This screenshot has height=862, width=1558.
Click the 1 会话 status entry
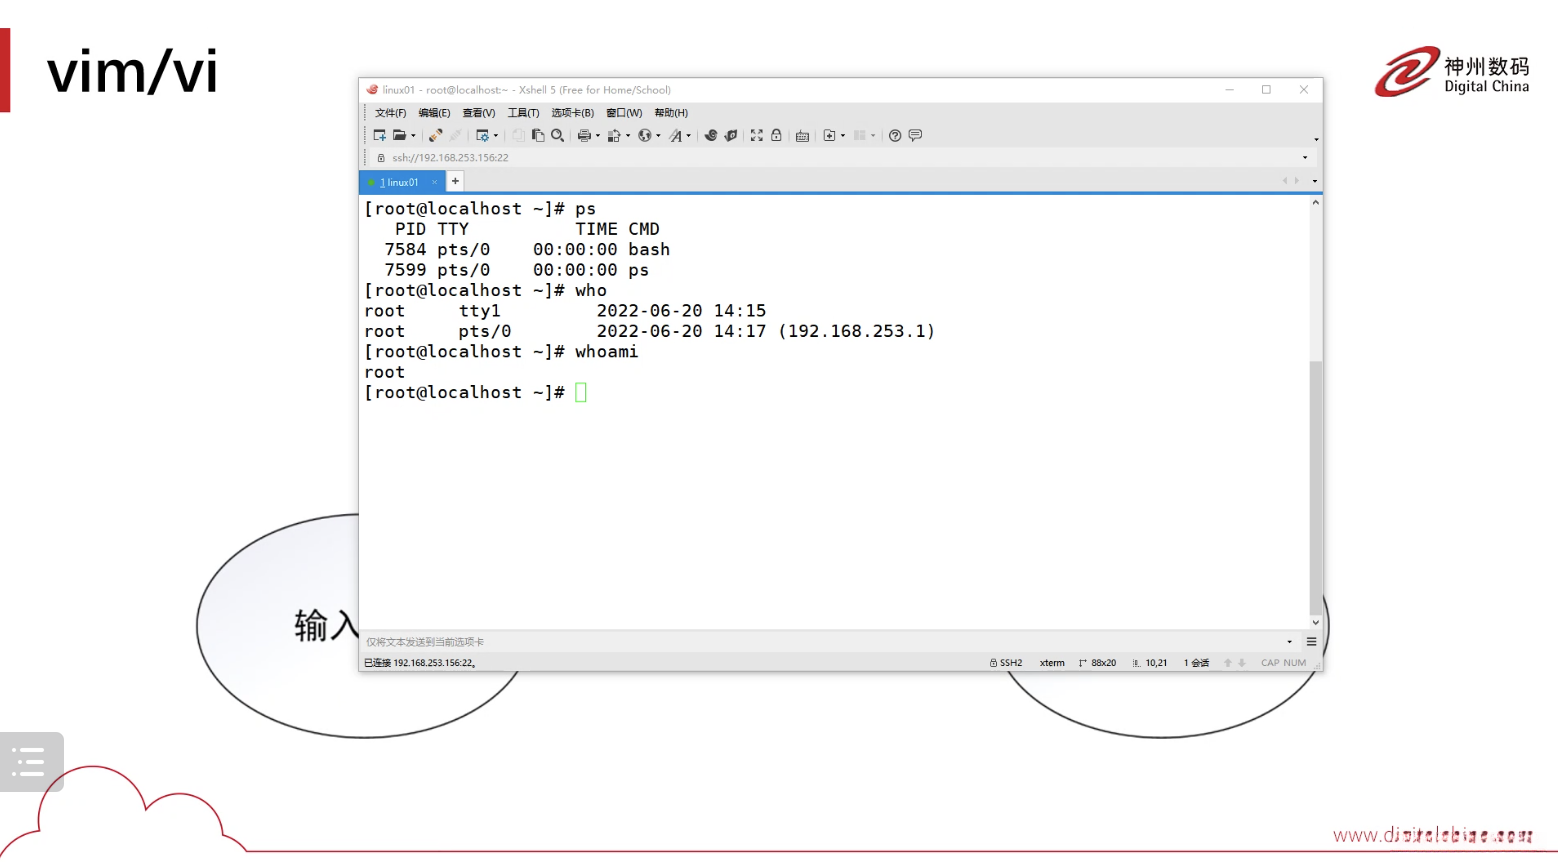coord(1197,663)
